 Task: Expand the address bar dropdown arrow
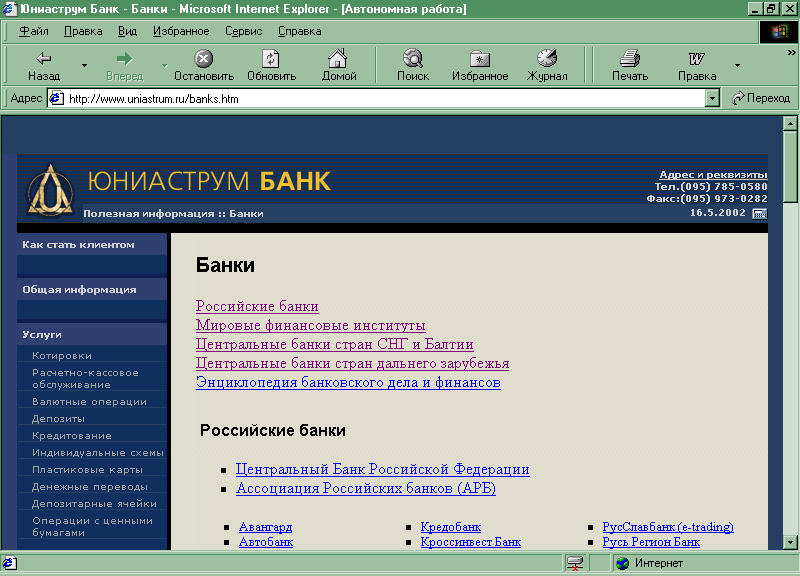712,99
